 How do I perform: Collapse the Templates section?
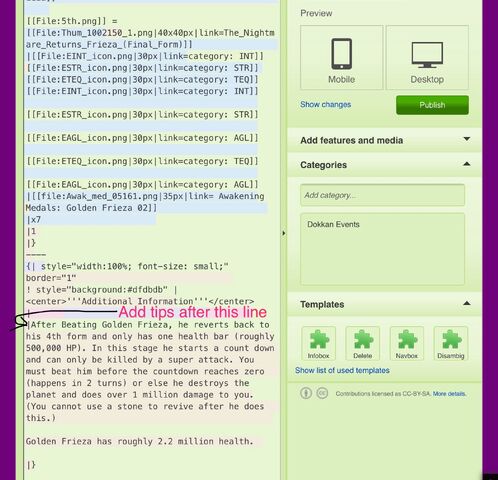click(x=384, y=304)
